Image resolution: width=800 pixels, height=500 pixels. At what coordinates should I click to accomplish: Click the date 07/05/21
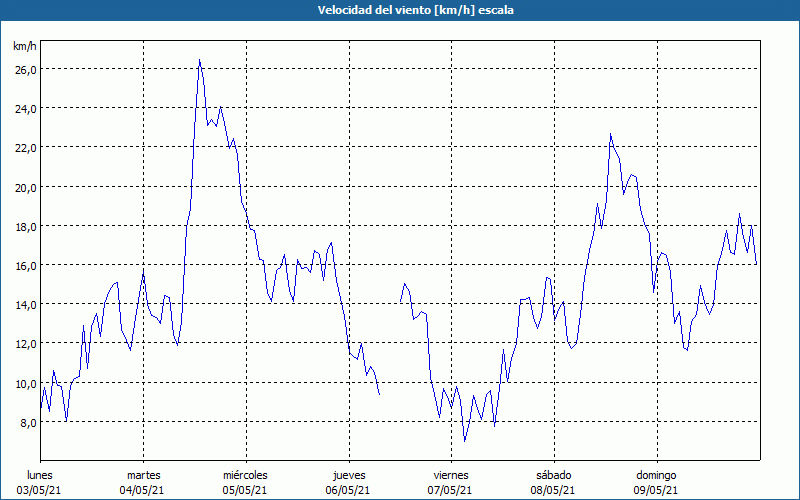pos(450,490)
